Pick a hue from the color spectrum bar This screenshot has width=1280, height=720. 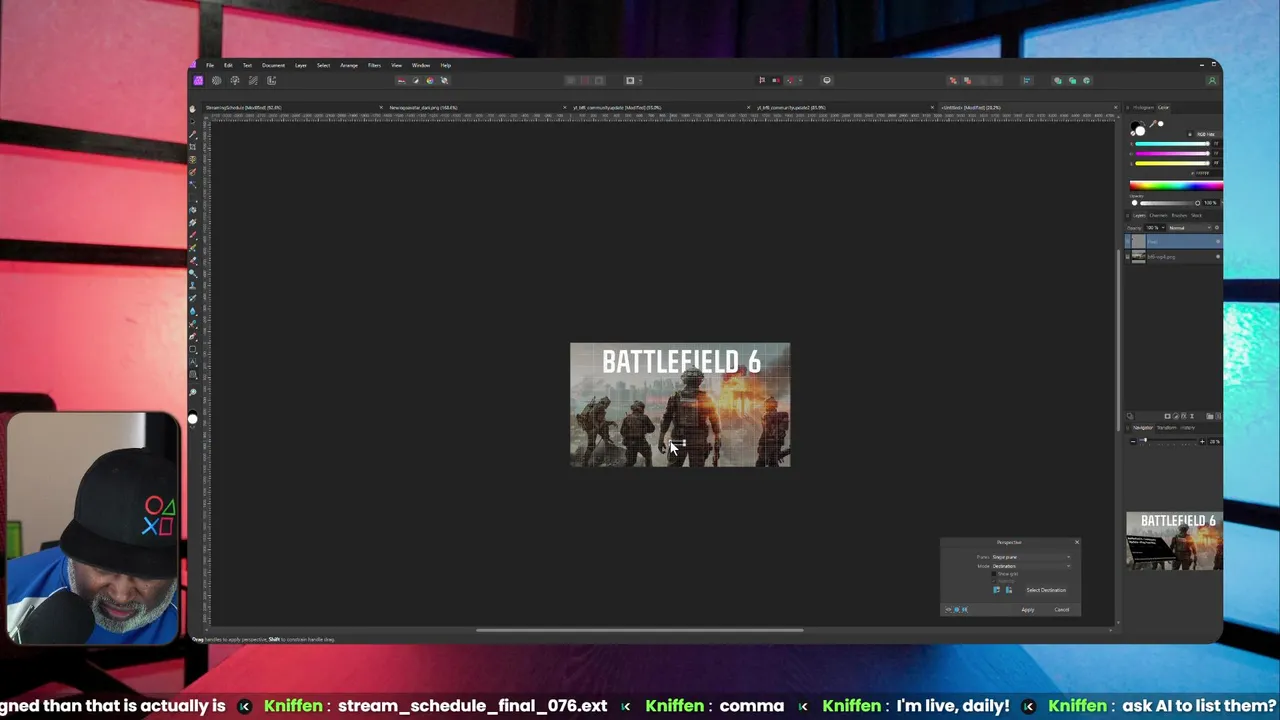[1175, 185]
